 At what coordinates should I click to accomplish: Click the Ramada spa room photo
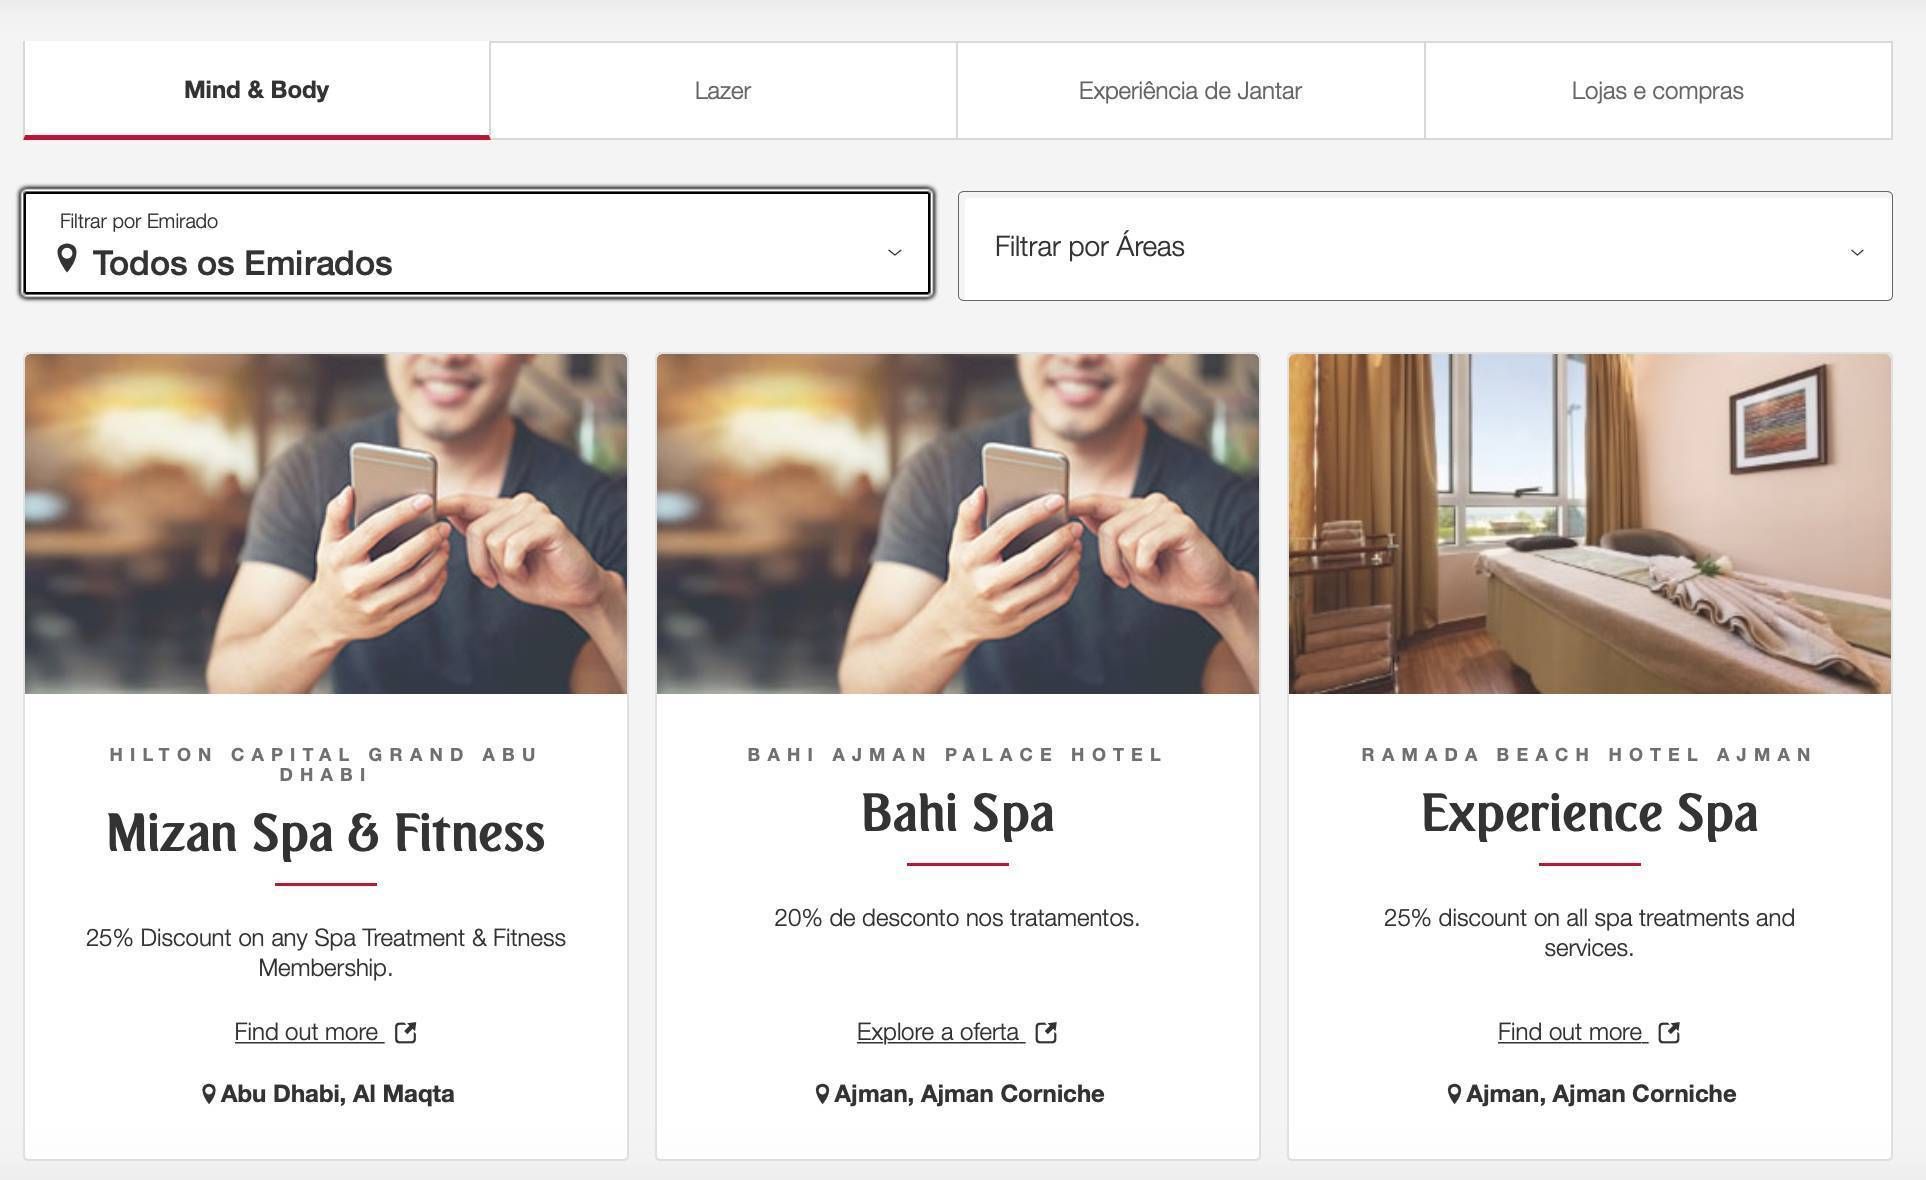point(1590,523)
